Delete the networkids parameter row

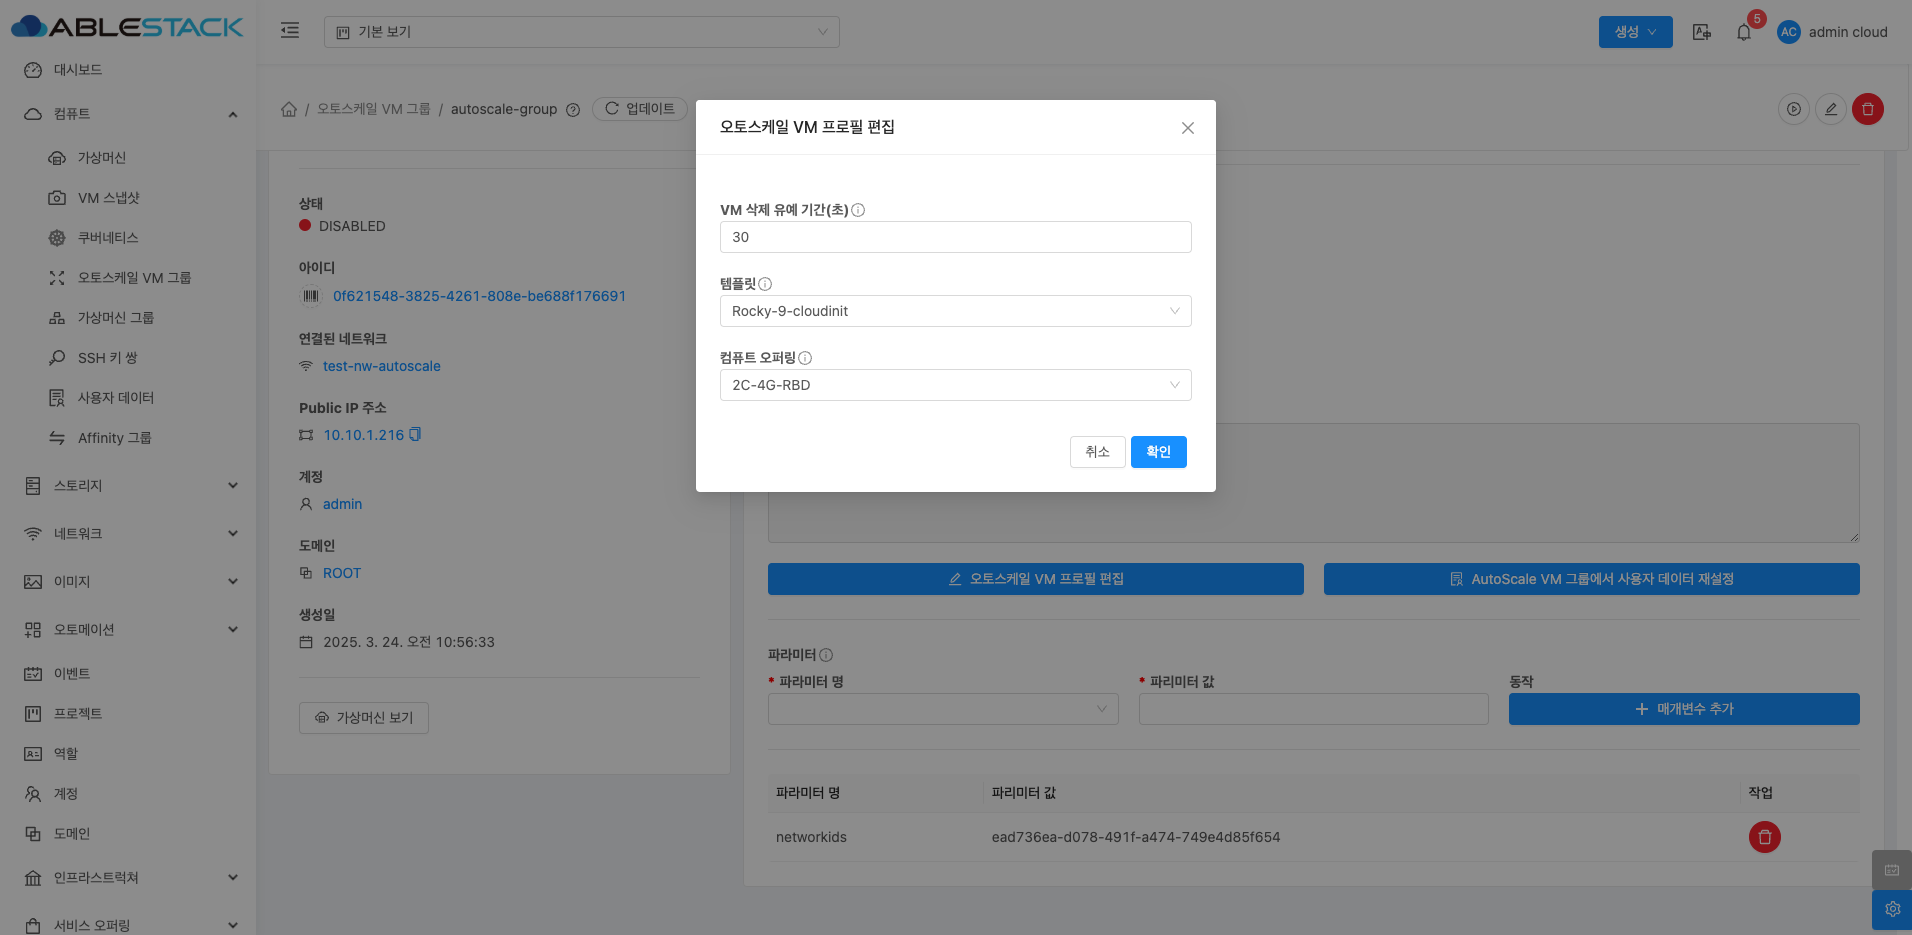(1764, 837)
